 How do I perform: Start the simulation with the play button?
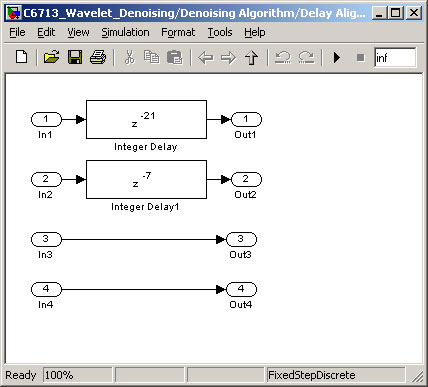pos(337,58)
